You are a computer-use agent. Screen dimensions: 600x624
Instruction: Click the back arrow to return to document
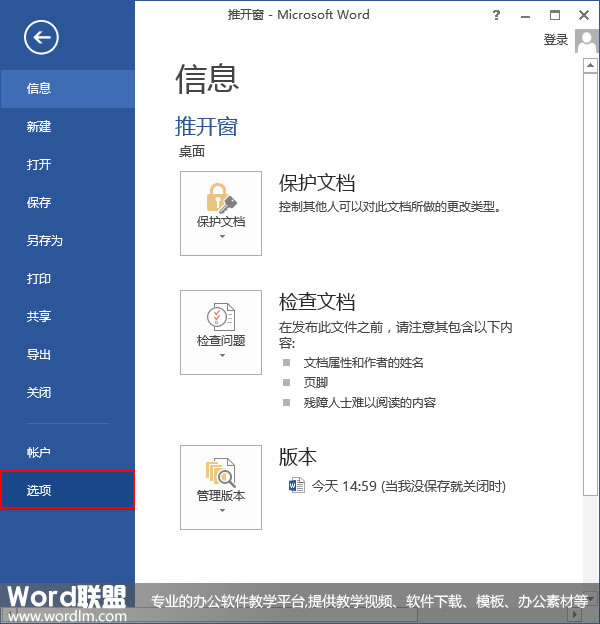pos(41,37)
